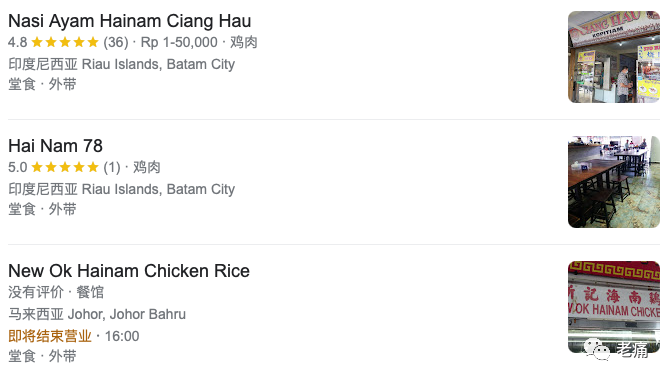Viewport: 670px width, 380px height.
Task: Click the orange 即将结束营业 closing-soon status
Action: 50,336
